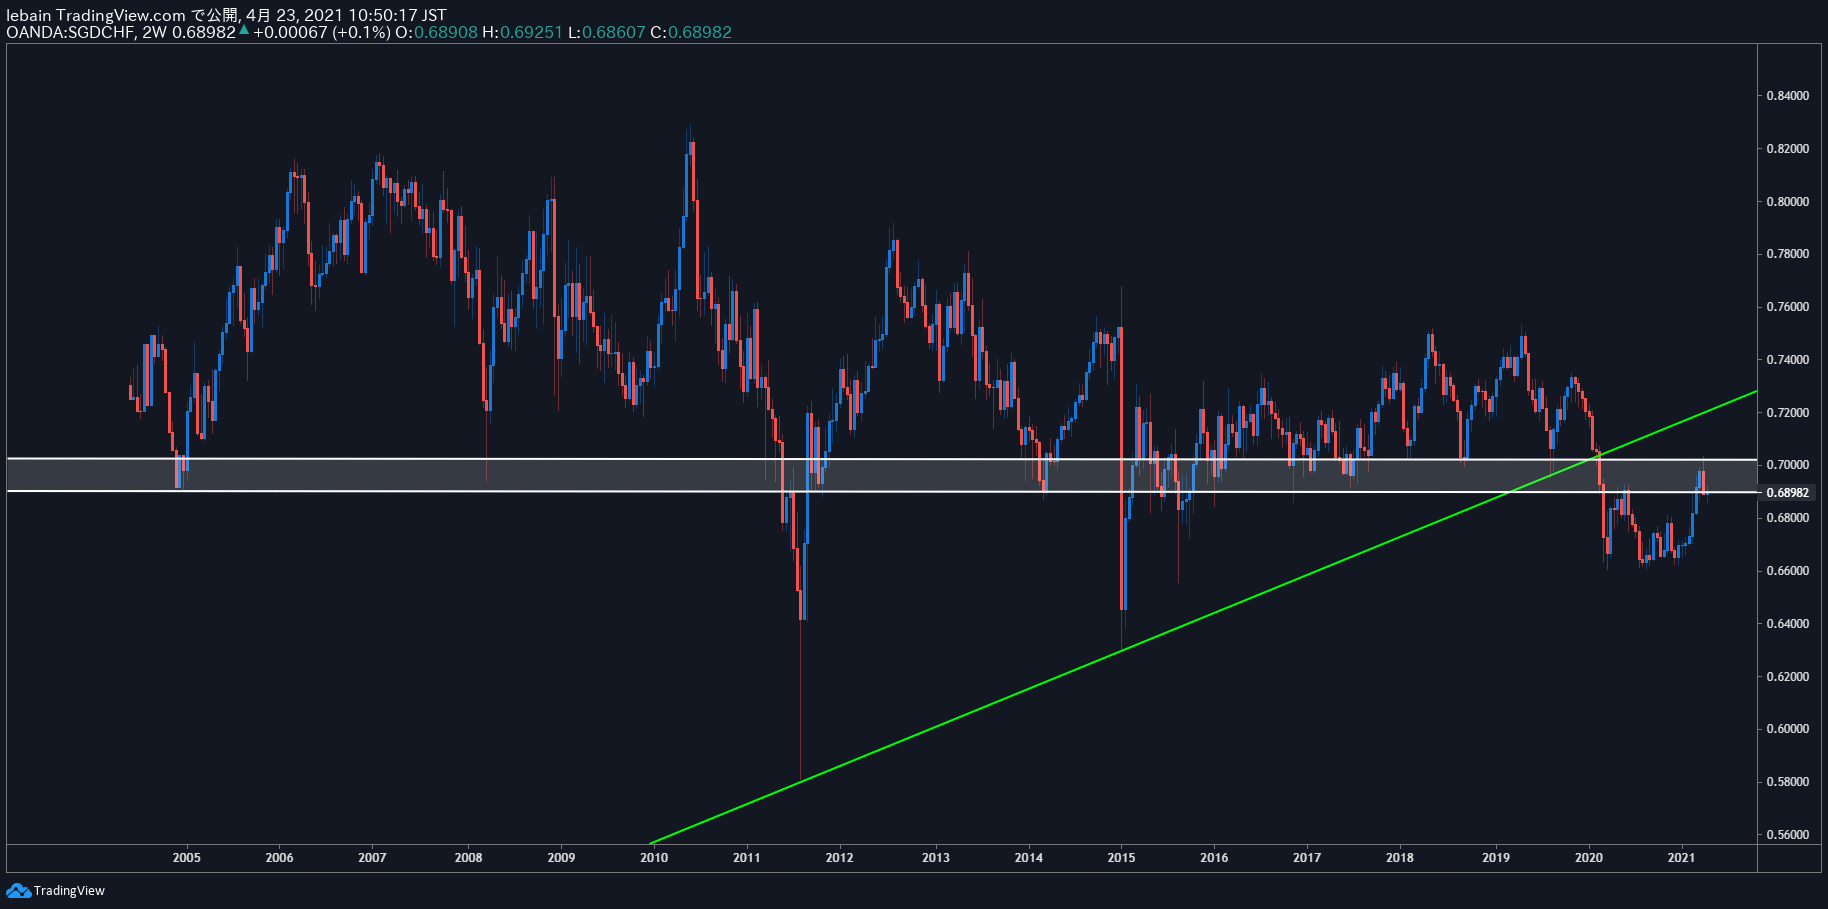The image size is (1828, 909).
Task: Click the 0.74000 price axis label
Action: (x=1788, y=360)
